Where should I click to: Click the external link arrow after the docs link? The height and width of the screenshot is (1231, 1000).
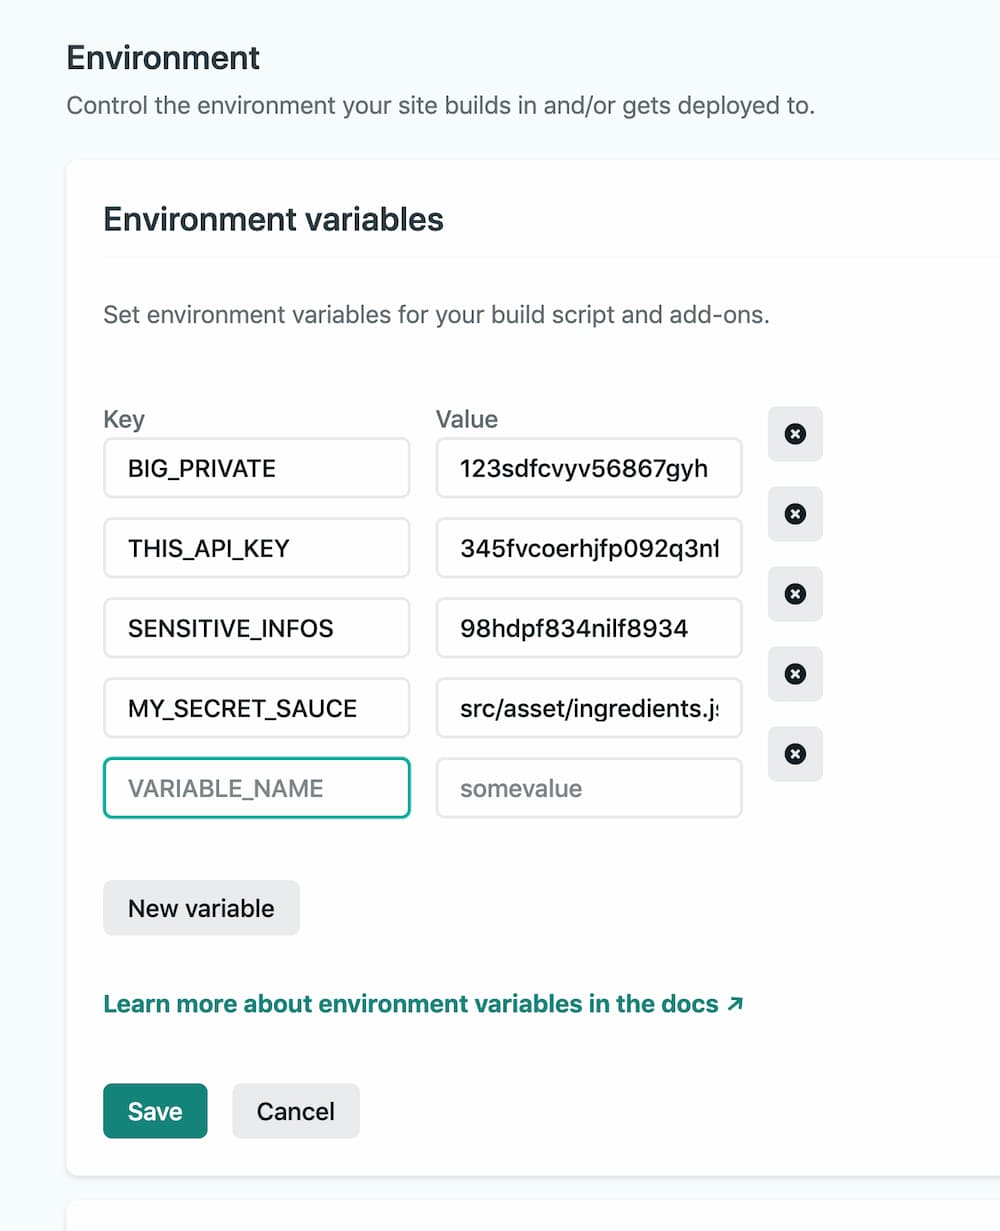735,1002
